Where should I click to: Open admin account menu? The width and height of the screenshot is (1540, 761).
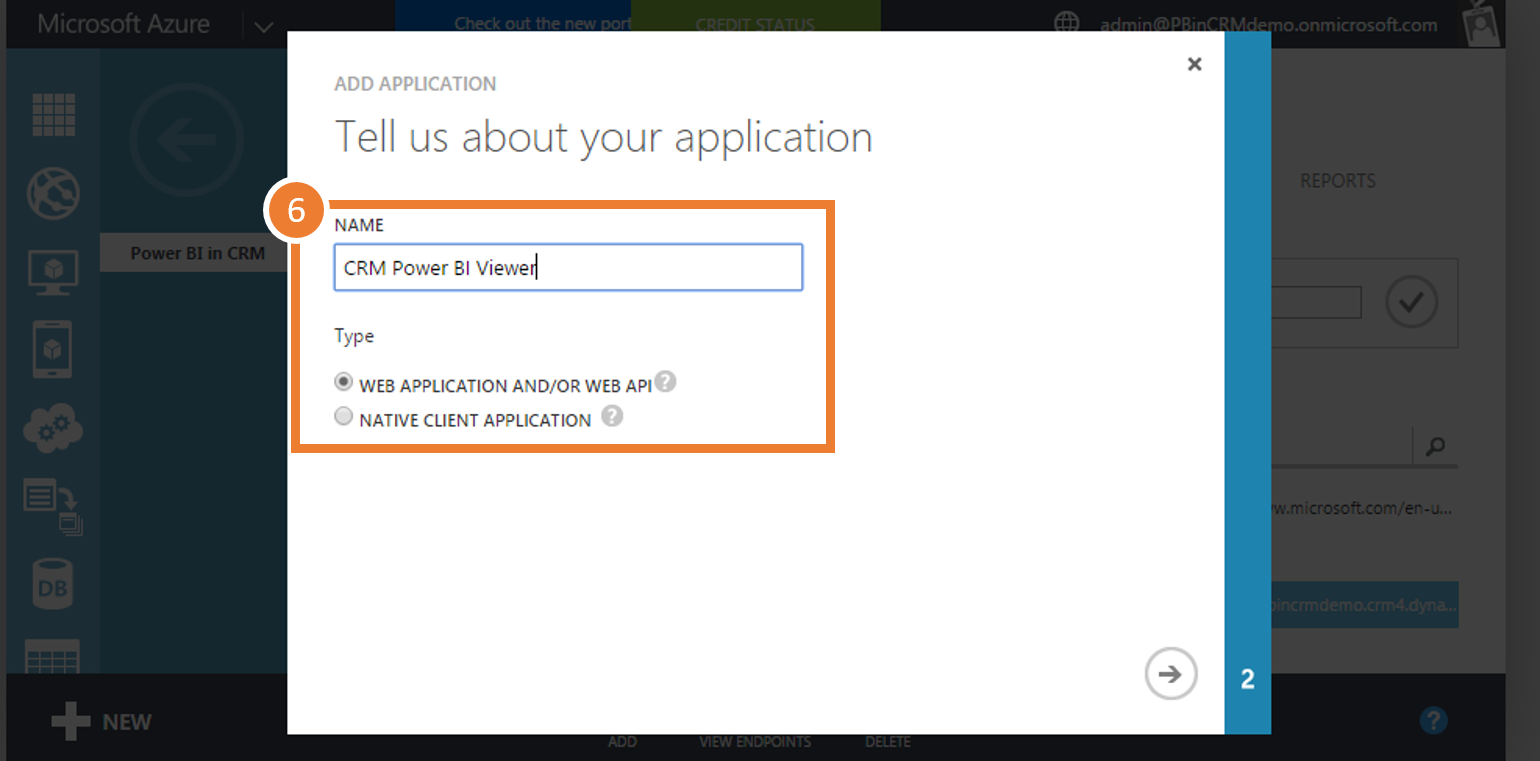click(x=1269, y=25)
